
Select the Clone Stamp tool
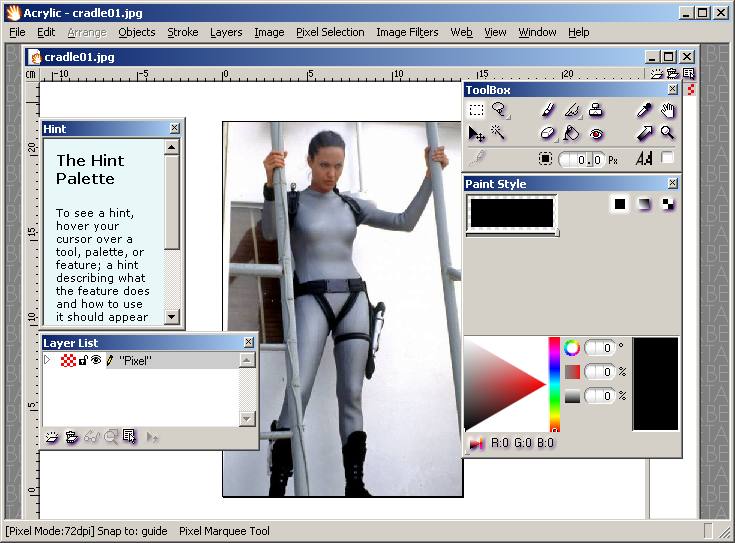(x=596, y=110)
